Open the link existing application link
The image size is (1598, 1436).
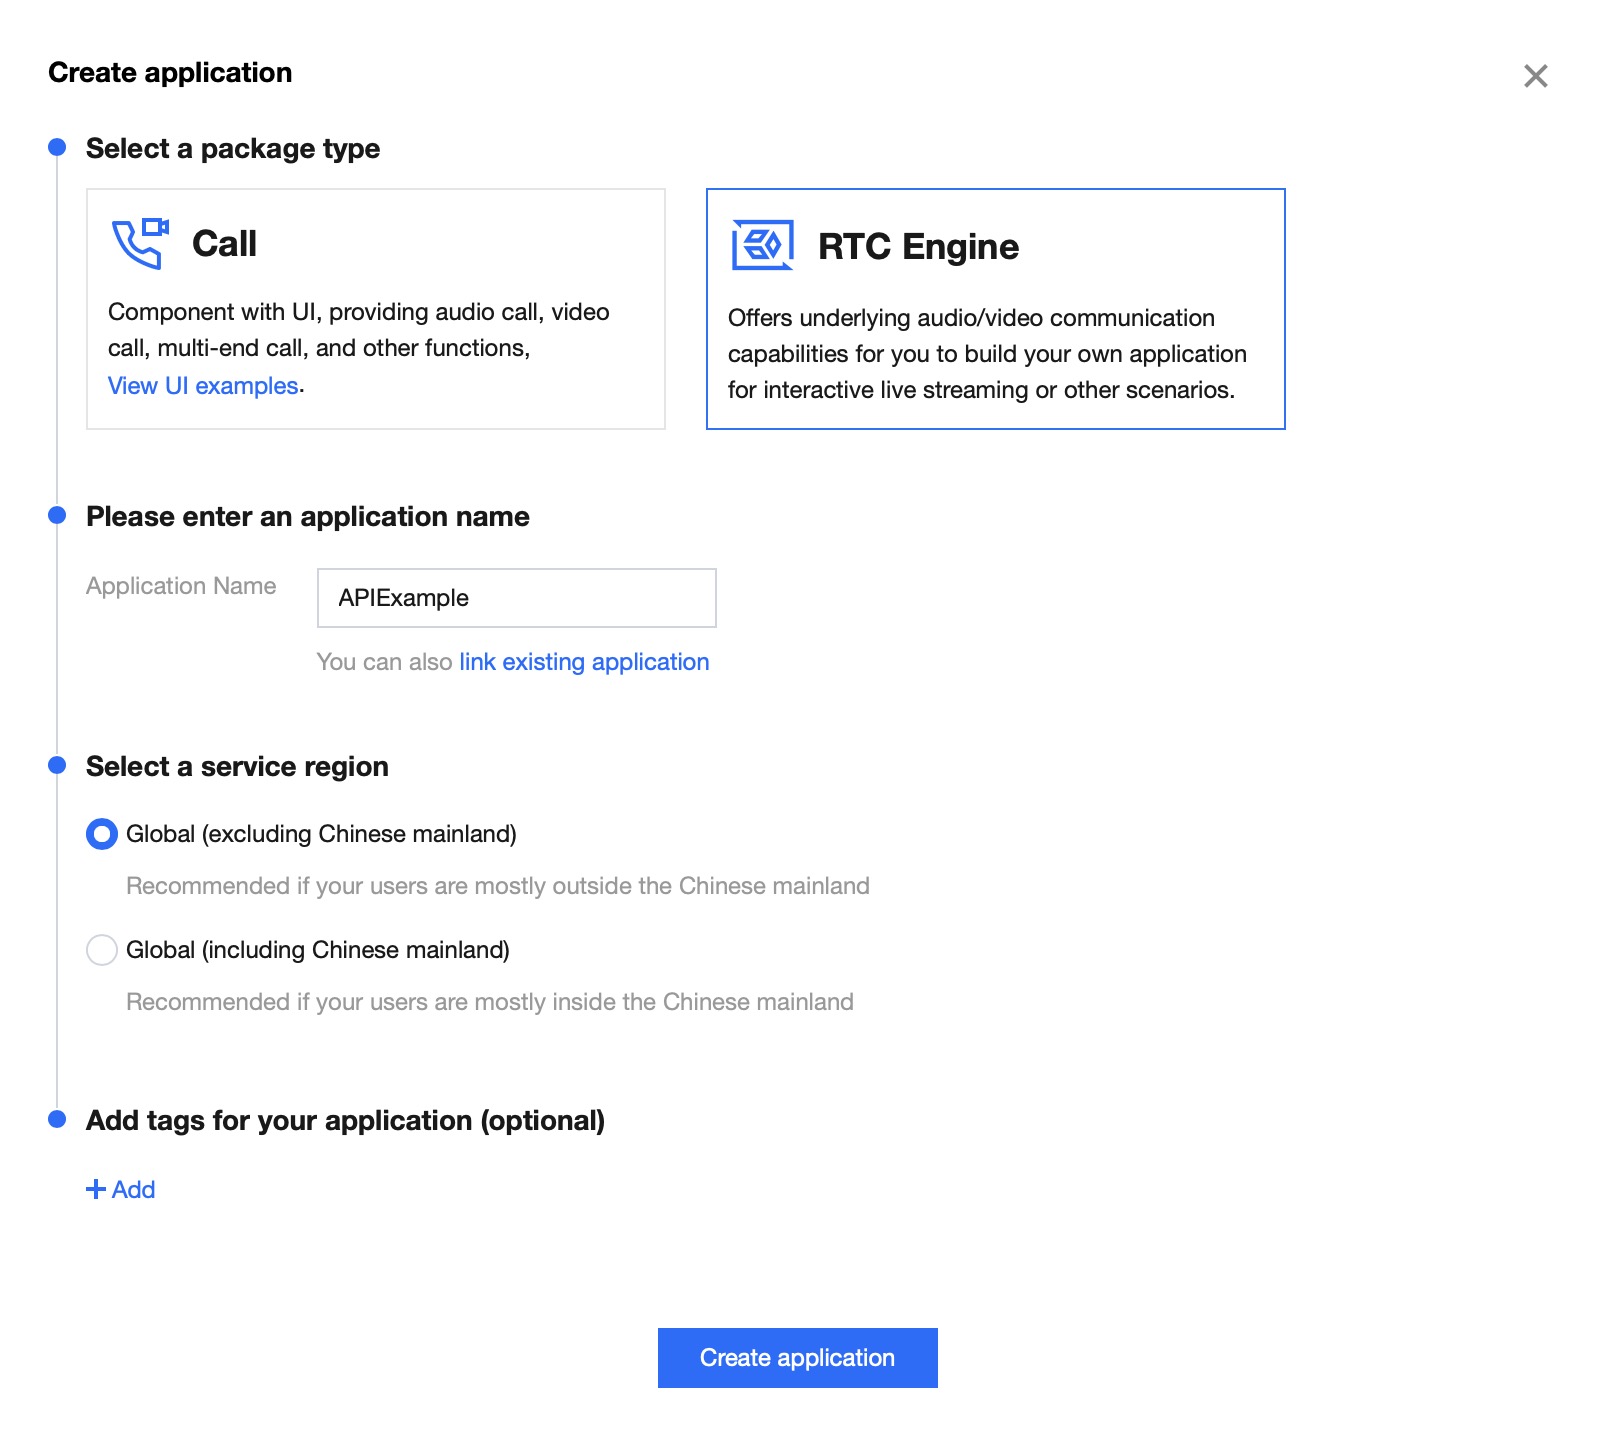(x=584, y=662)
